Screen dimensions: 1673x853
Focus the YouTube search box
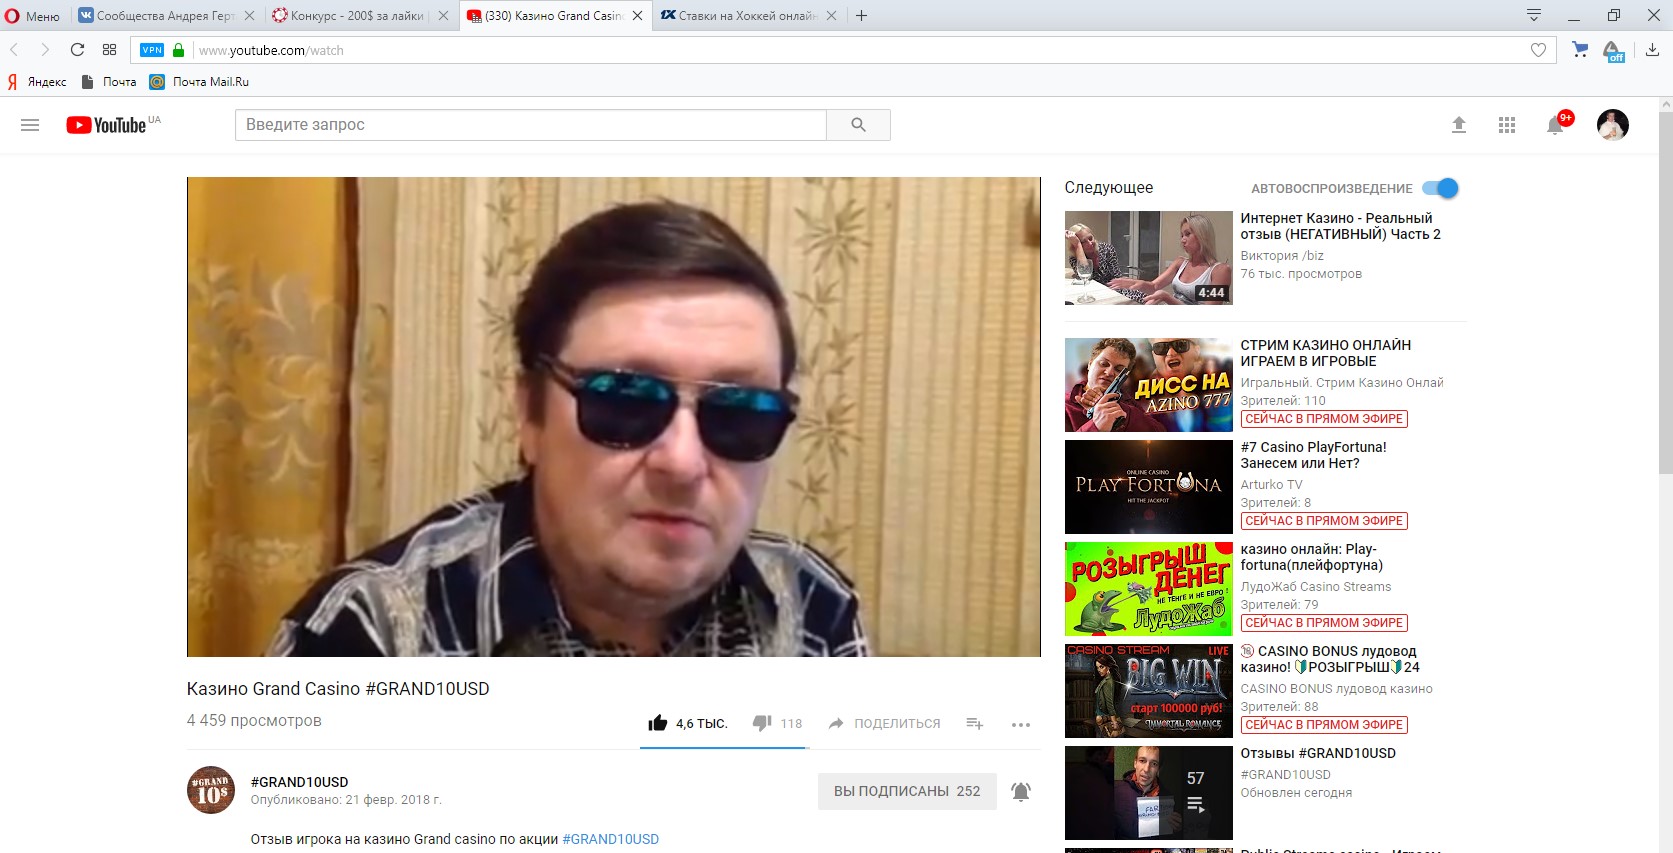coord(531,125)
